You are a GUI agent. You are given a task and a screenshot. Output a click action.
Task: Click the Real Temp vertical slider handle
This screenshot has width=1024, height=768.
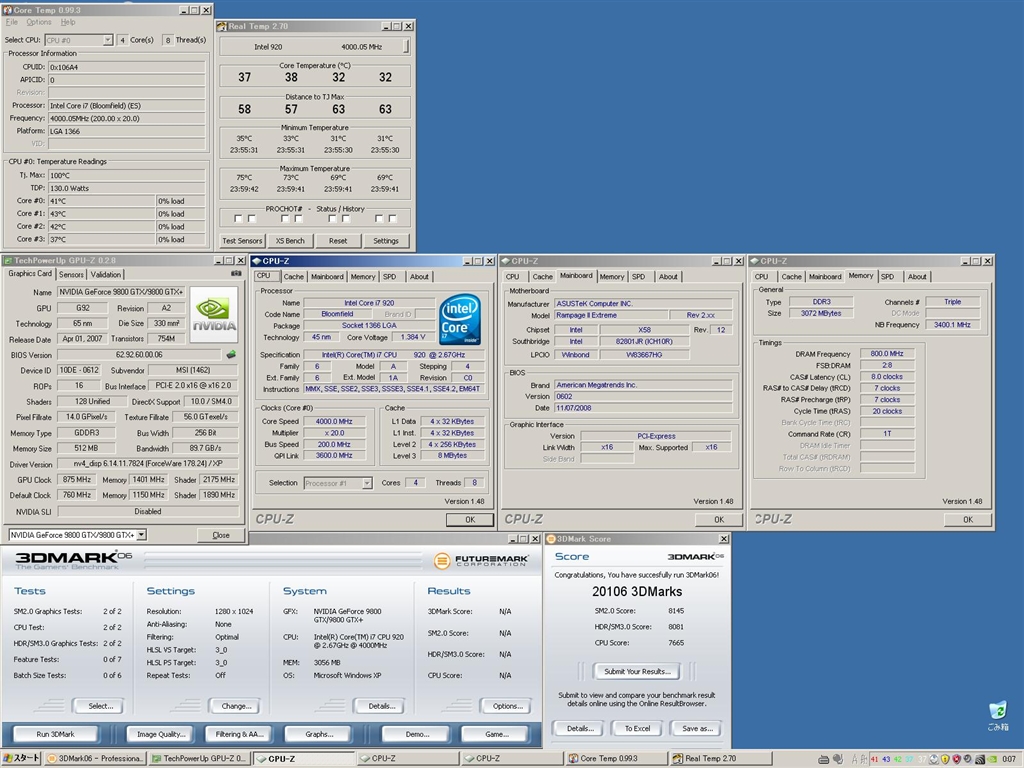pos(406,46)
